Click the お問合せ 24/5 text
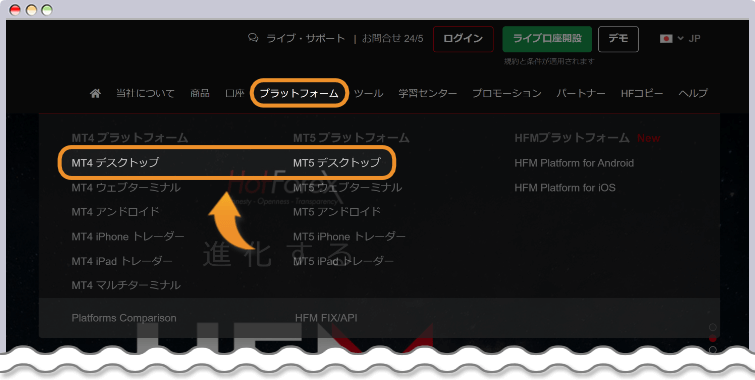Image resolution: width=755 pixels, height=380 pixels. [392, 39]
